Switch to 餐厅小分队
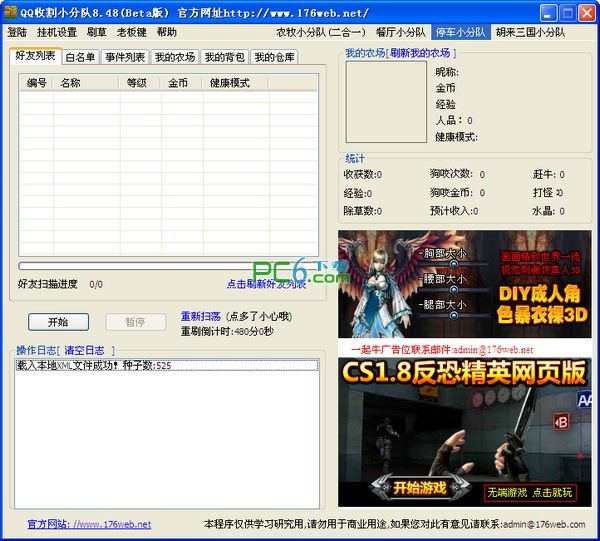Screen dimensions: 600x541 pyautogui.click(x=400, y=33)
